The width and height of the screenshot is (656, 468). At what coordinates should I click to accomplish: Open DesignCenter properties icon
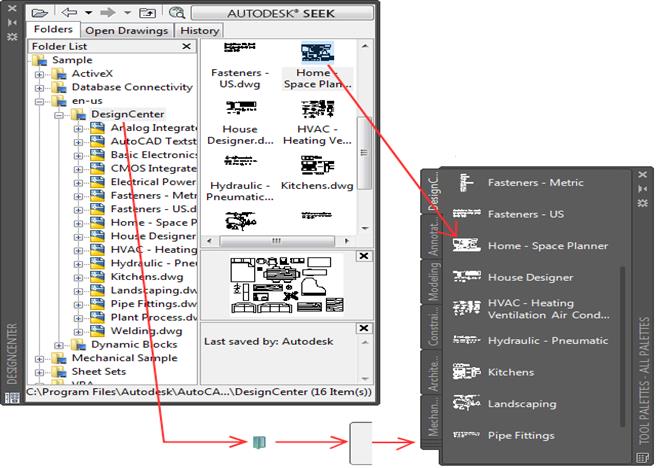point(12,36)
